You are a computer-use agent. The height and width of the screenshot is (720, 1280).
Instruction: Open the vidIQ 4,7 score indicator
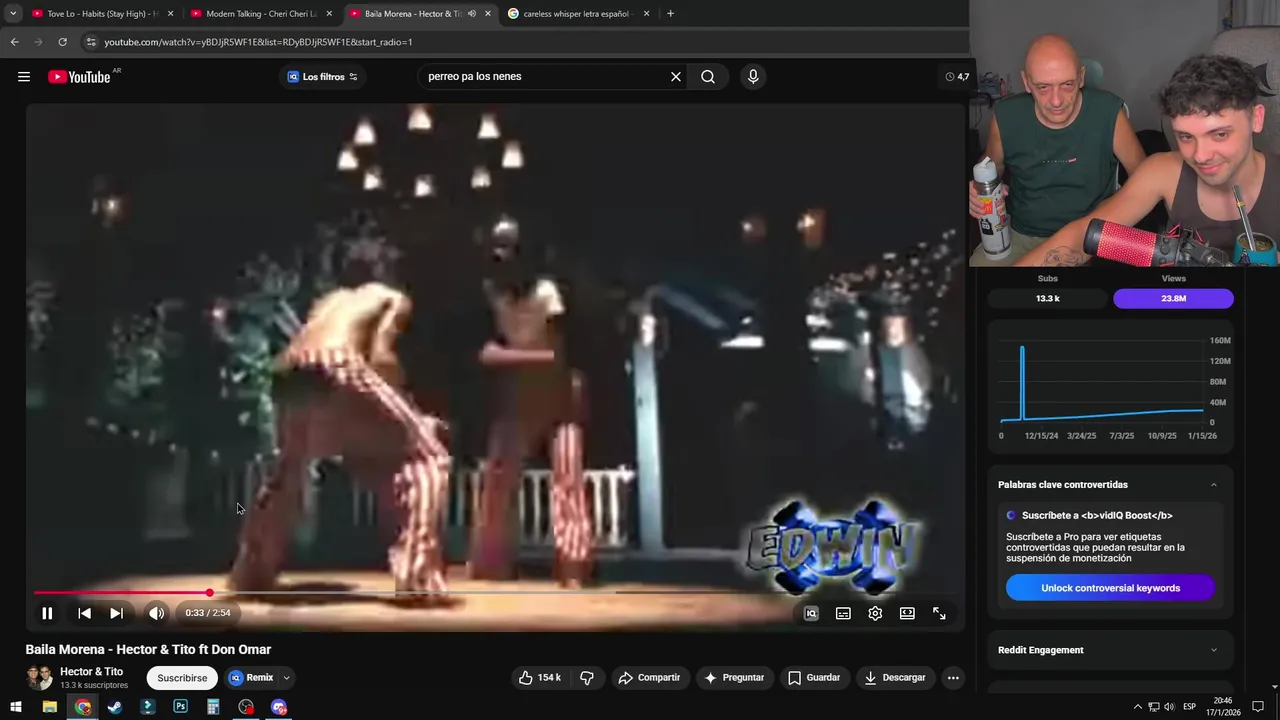pos(957,77)
